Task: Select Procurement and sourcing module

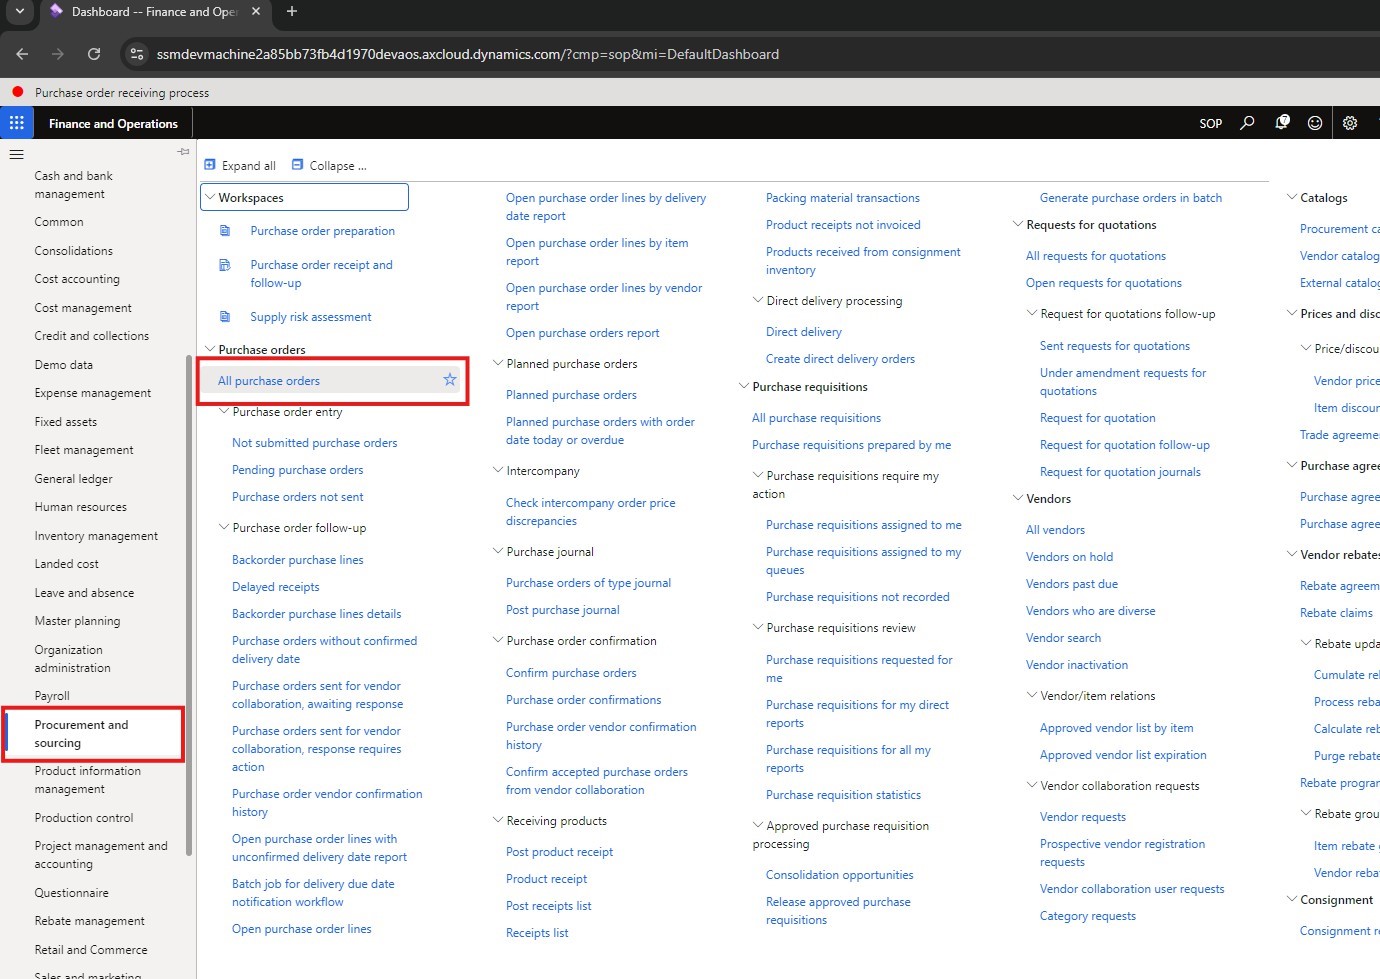Action: (x=81, y=734)
